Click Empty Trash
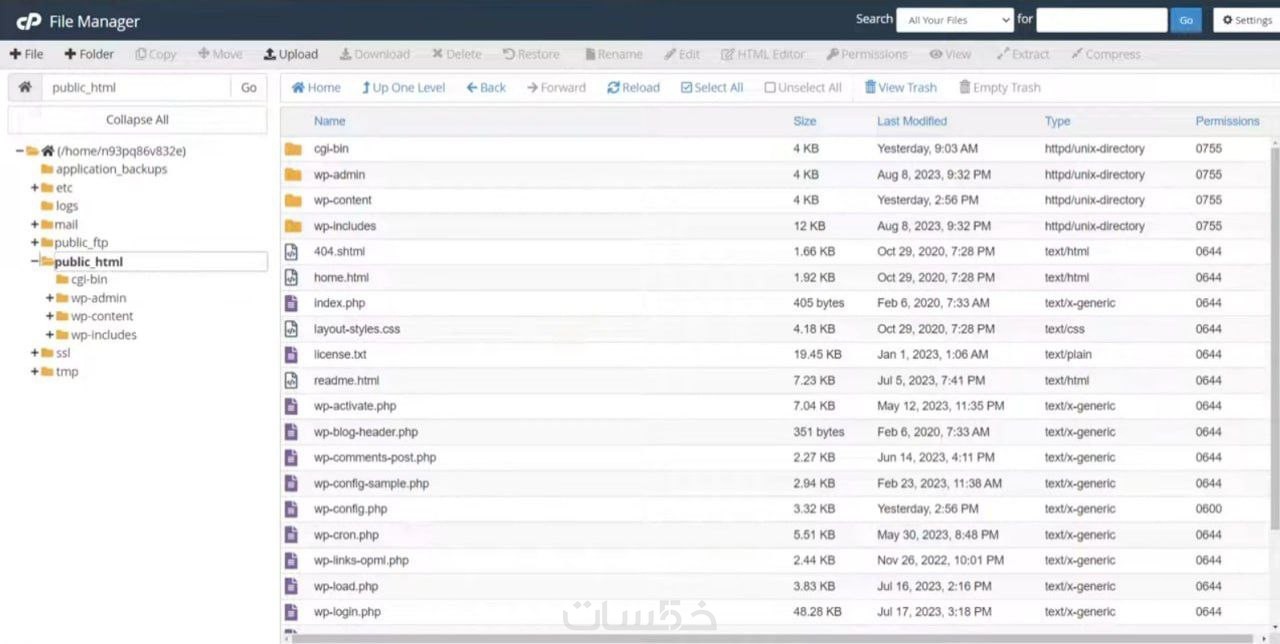This screenshot has height=644, width=1280. [x=1000, y=88]
